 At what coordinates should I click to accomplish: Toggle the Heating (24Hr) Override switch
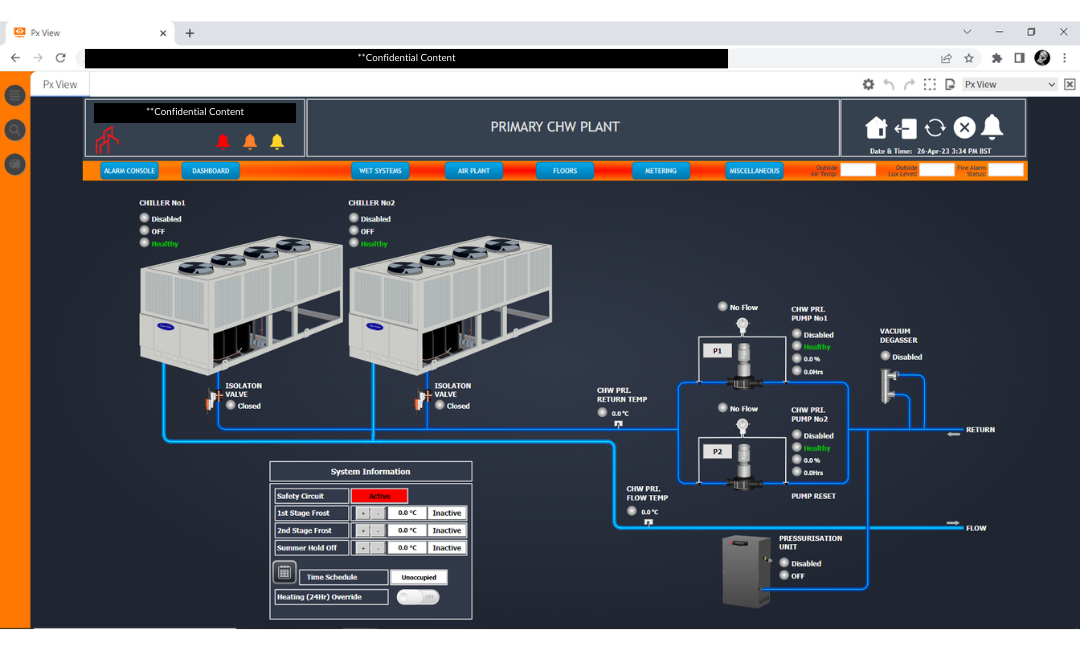pos(418,596)
